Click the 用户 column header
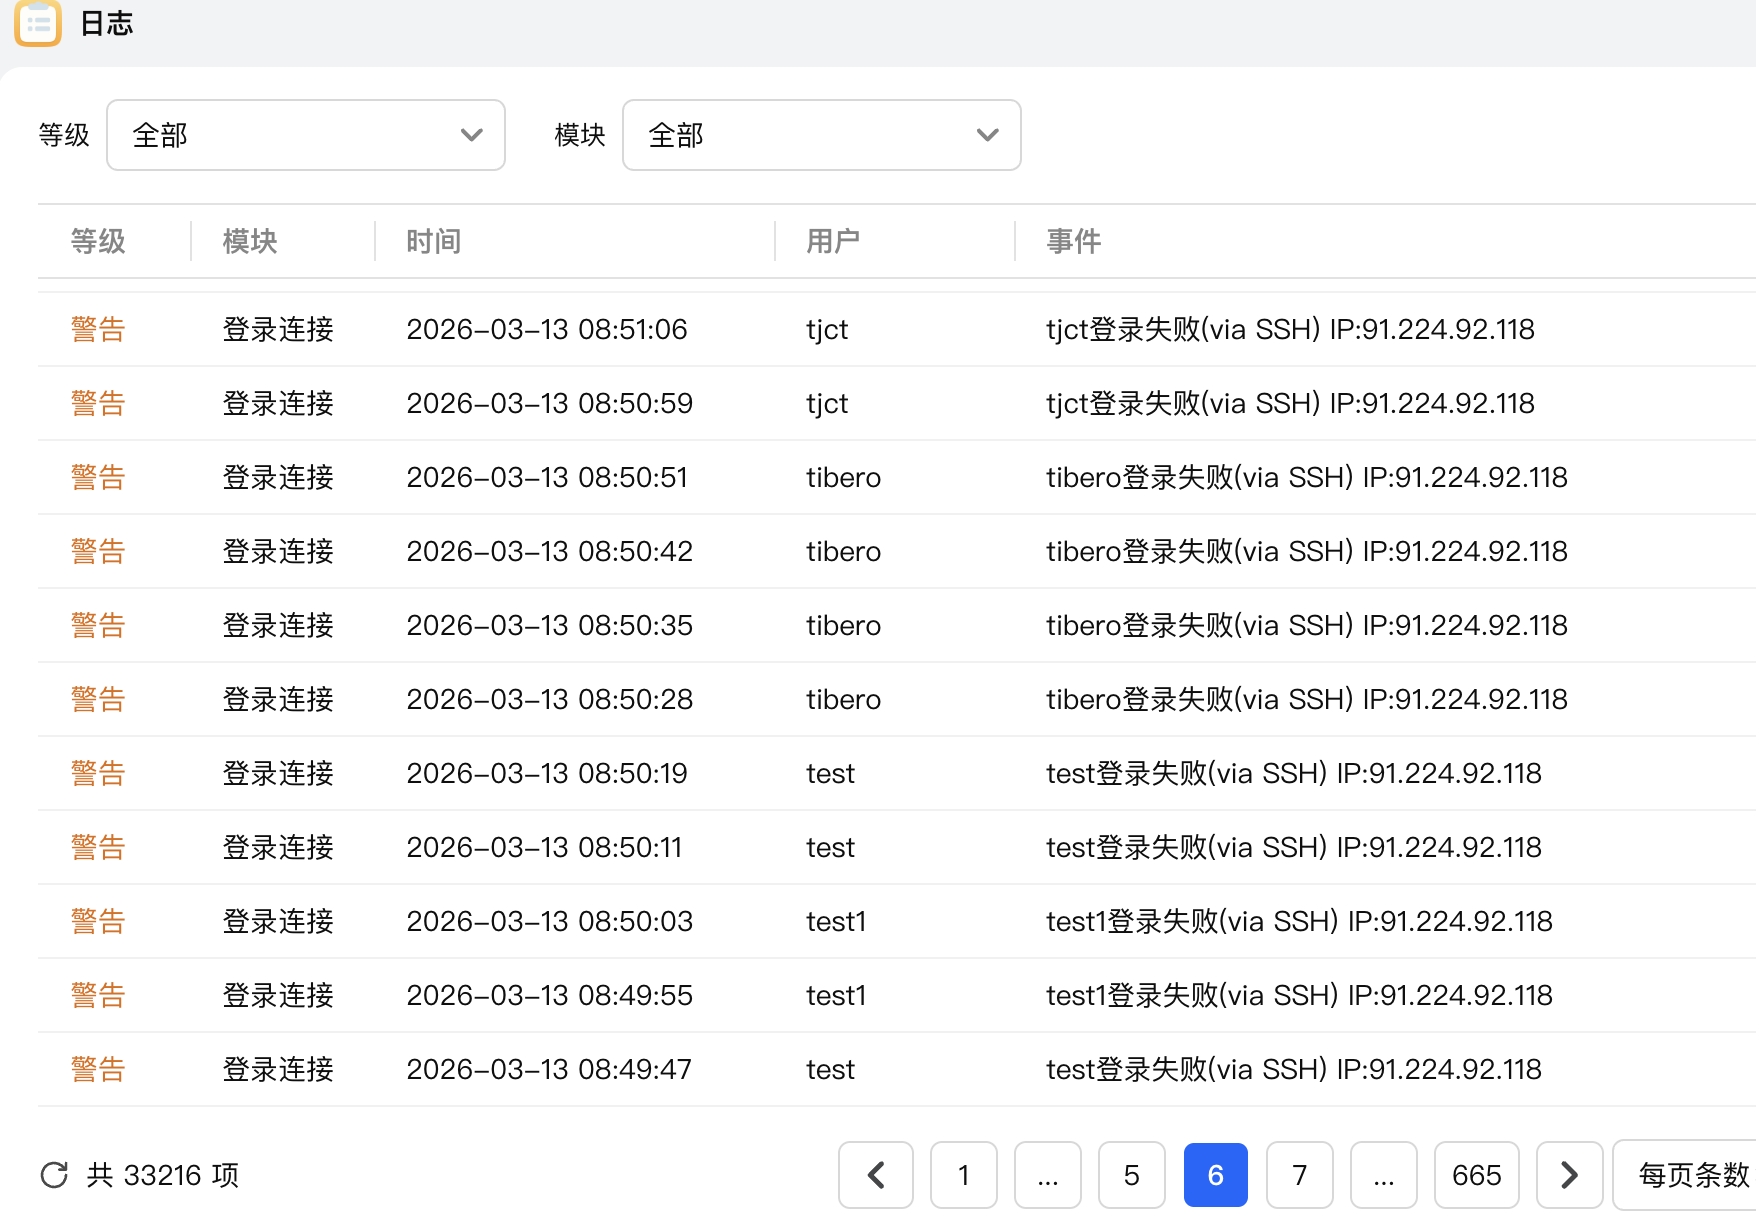 (832, 241)
